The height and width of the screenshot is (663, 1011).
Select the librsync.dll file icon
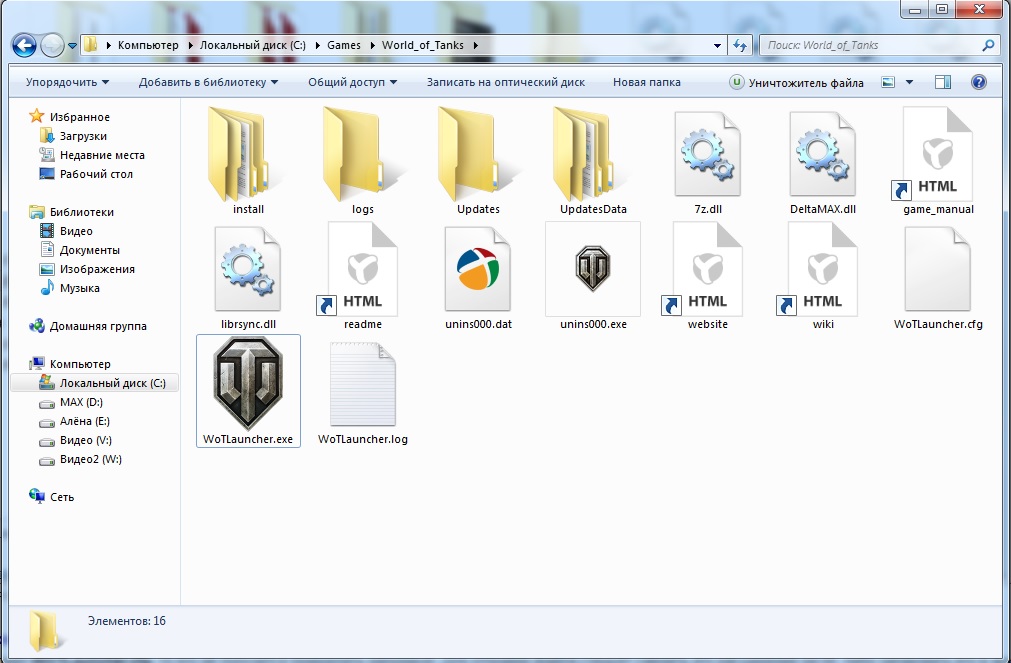(x=248, y=268)
